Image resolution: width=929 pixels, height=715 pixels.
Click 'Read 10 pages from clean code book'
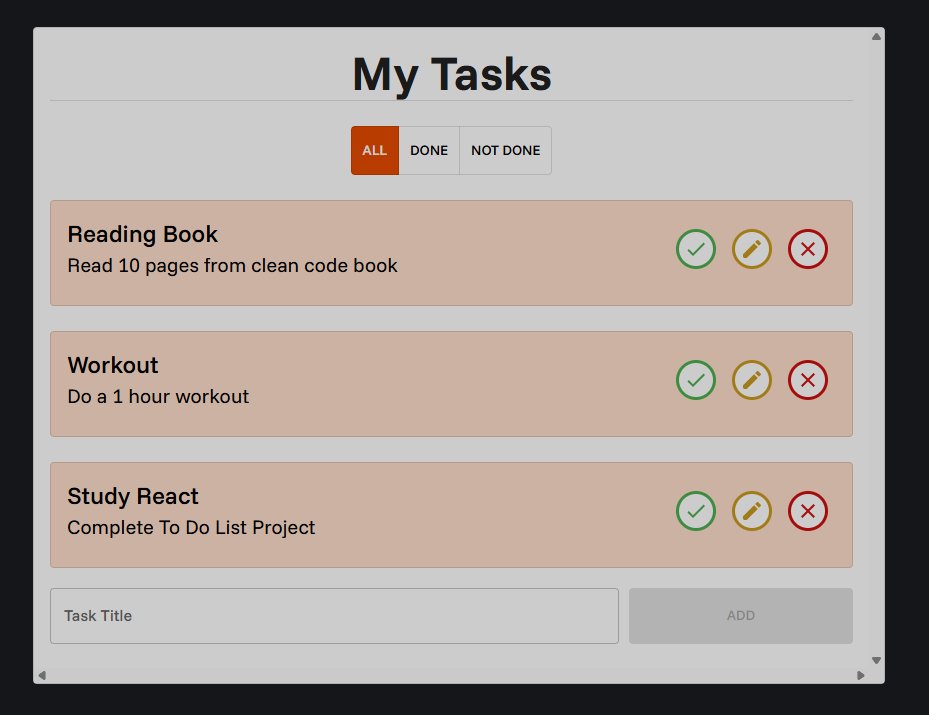point(232,266)
